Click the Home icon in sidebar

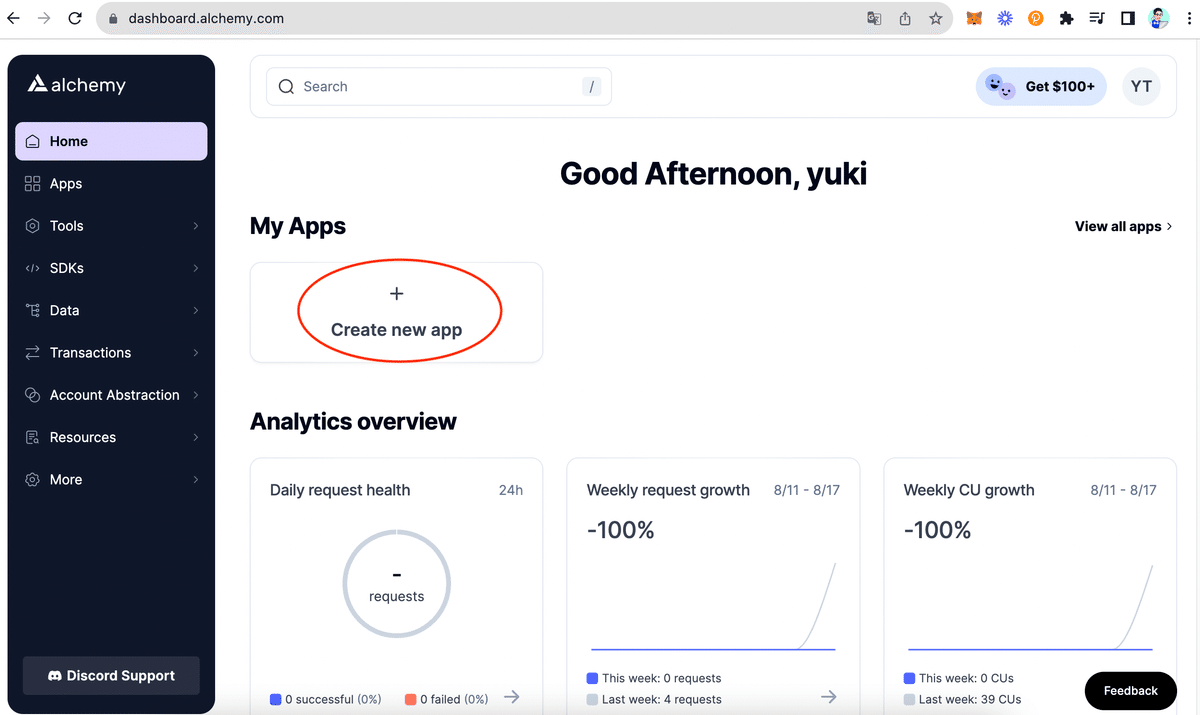click(33, 142)
